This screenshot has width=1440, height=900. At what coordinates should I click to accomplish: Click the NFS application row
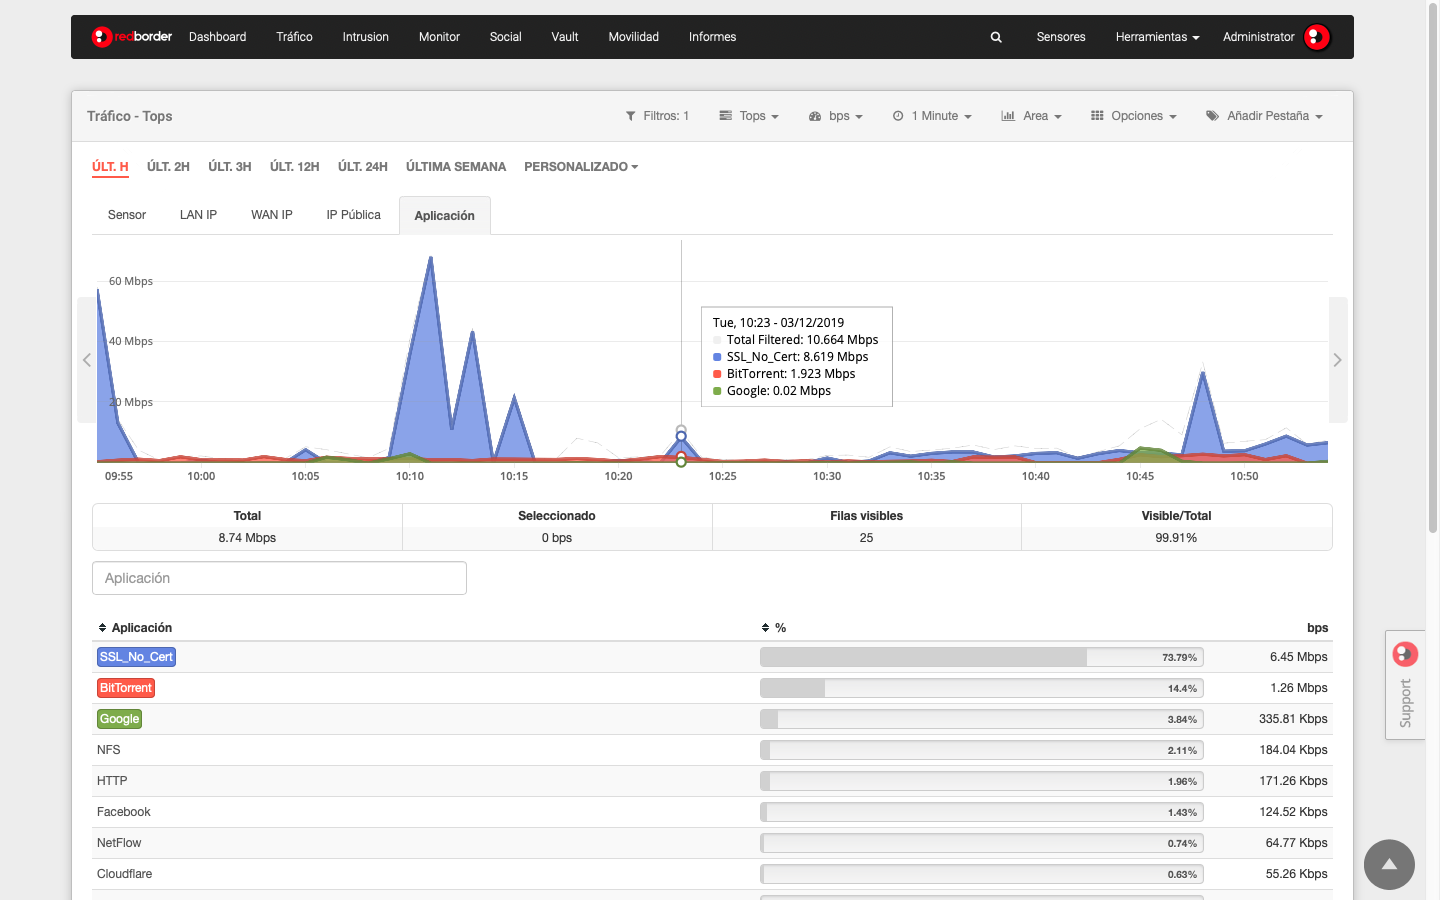point(712,750)
